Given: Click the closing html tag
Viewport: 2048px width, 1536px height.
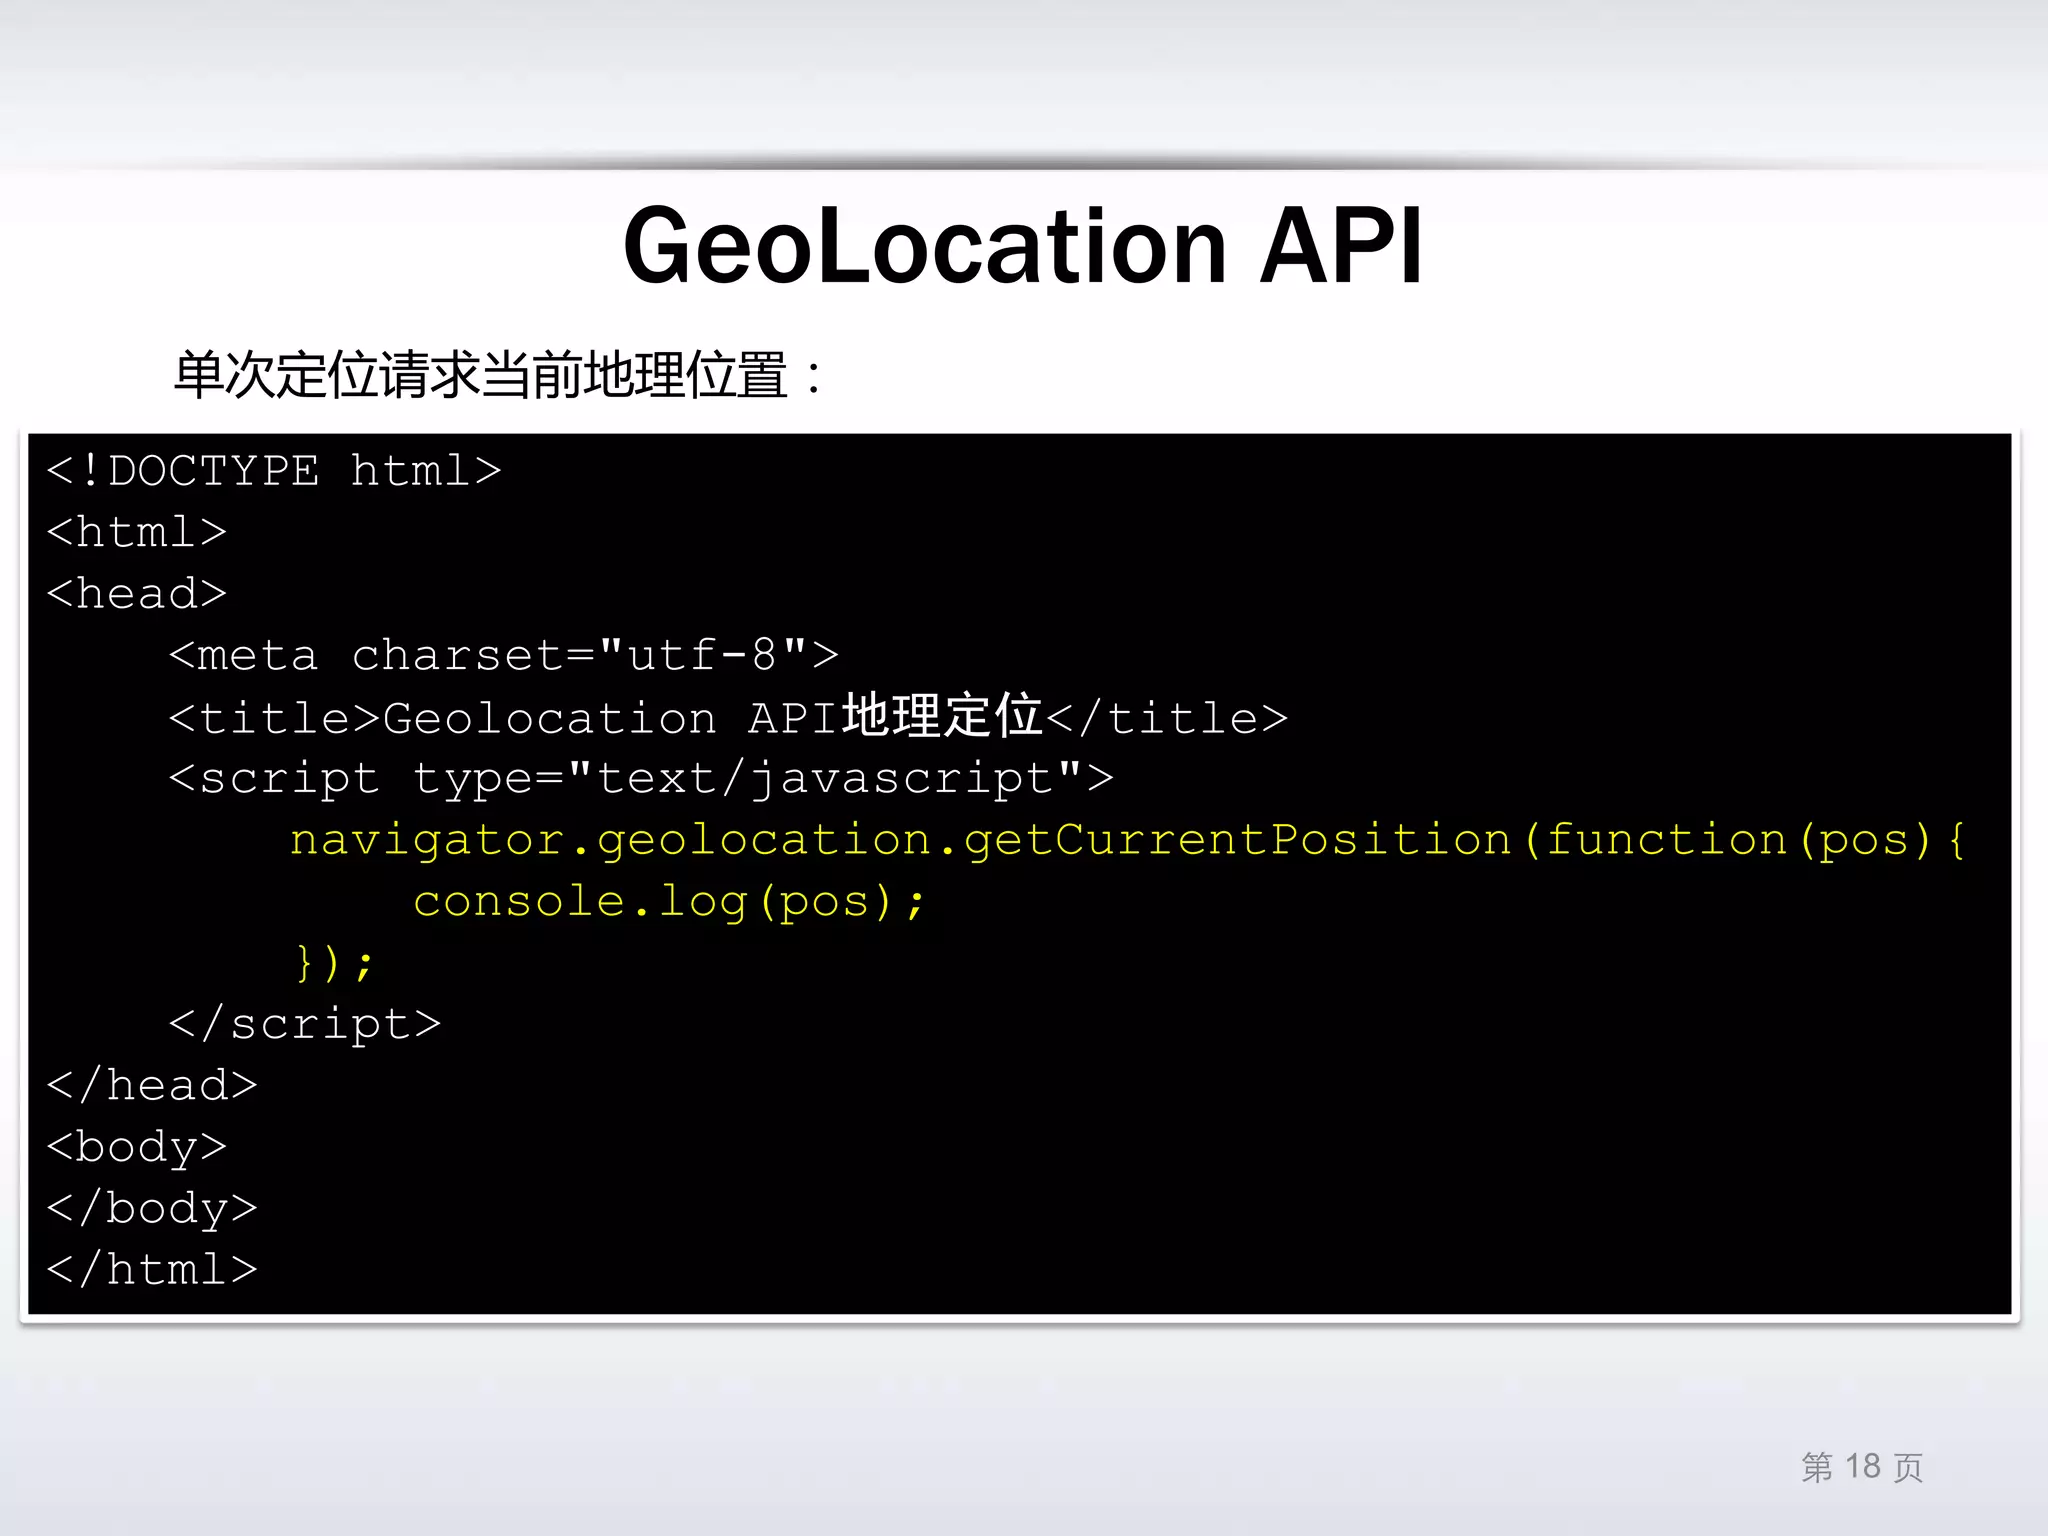Looking at the screenshot, I should coord(152,1270).
